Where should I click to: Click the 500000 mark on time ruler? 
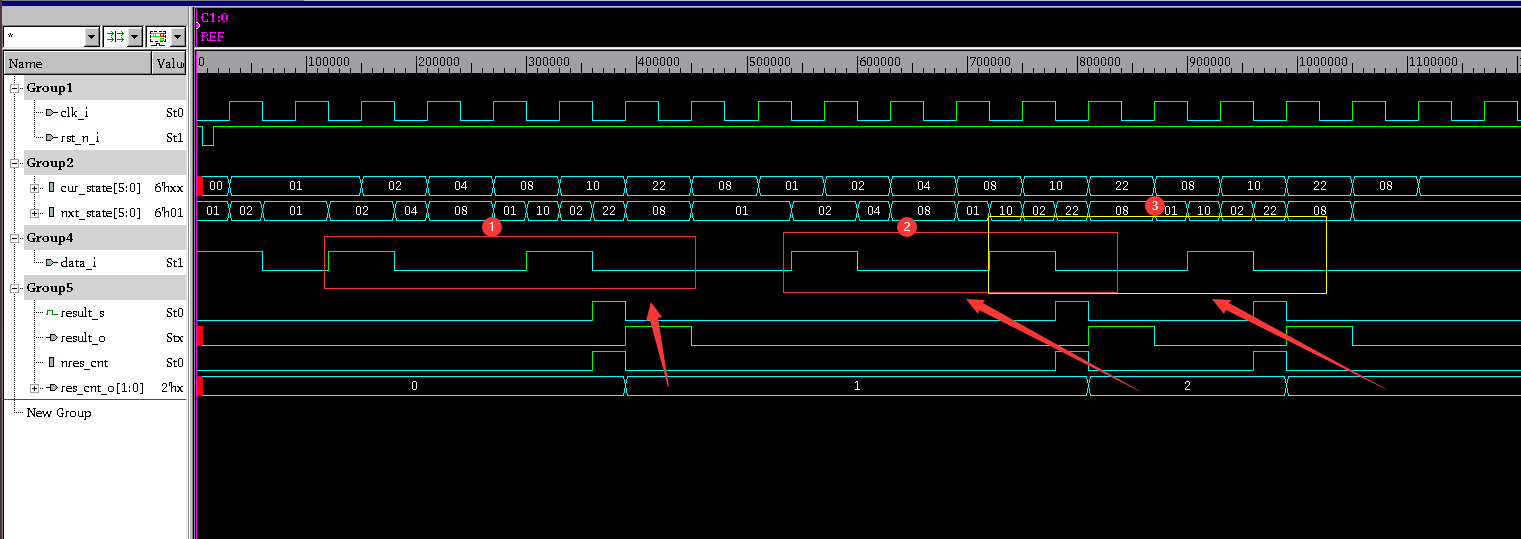tap(768, 61)
